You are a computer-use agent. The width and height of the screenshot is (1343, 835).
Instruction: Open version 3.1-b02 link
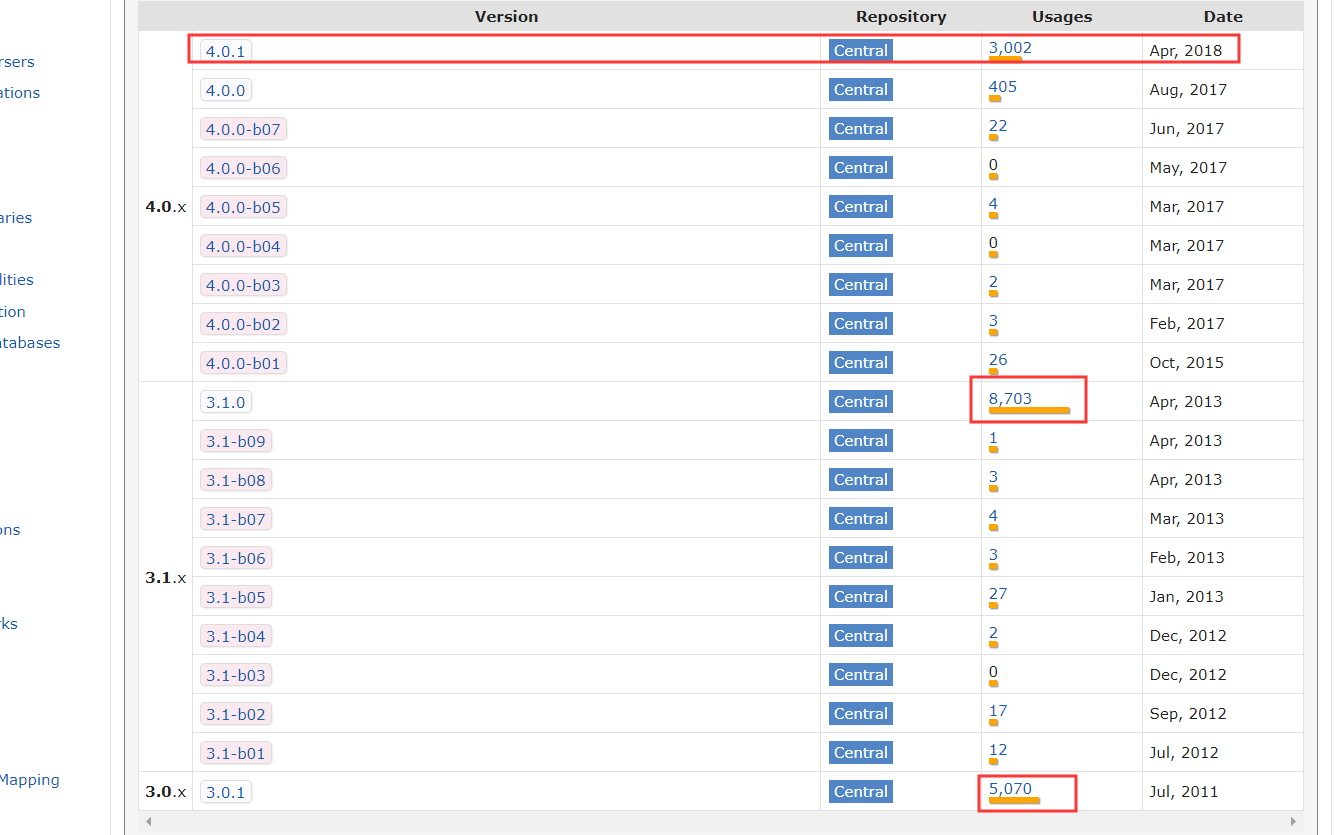(236, 714)
